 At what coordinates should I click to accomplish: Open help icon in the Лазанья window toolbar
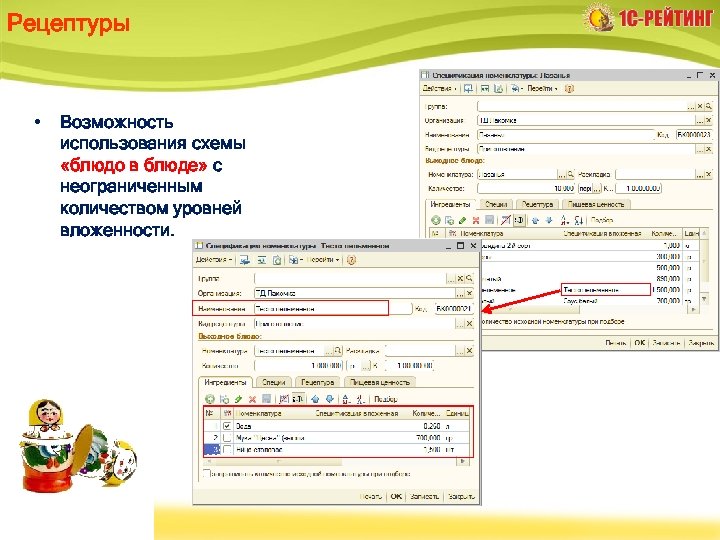569,89
